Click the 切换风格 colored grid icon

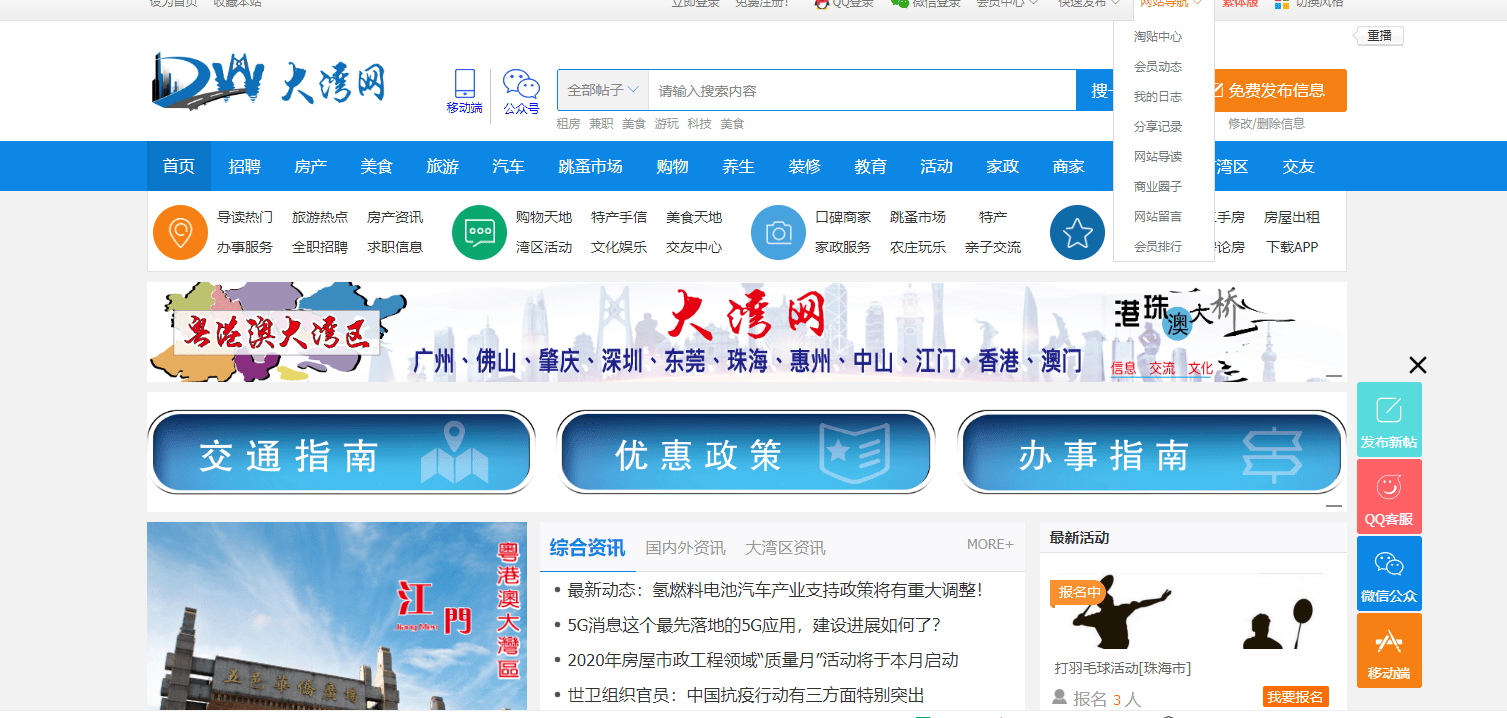1283,4
